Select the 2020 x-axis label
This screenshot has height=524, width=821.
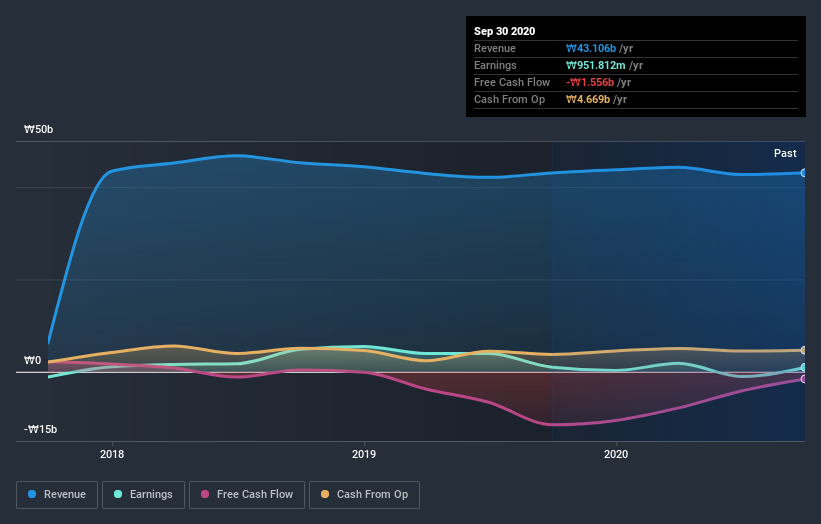(x=616, y=454)
